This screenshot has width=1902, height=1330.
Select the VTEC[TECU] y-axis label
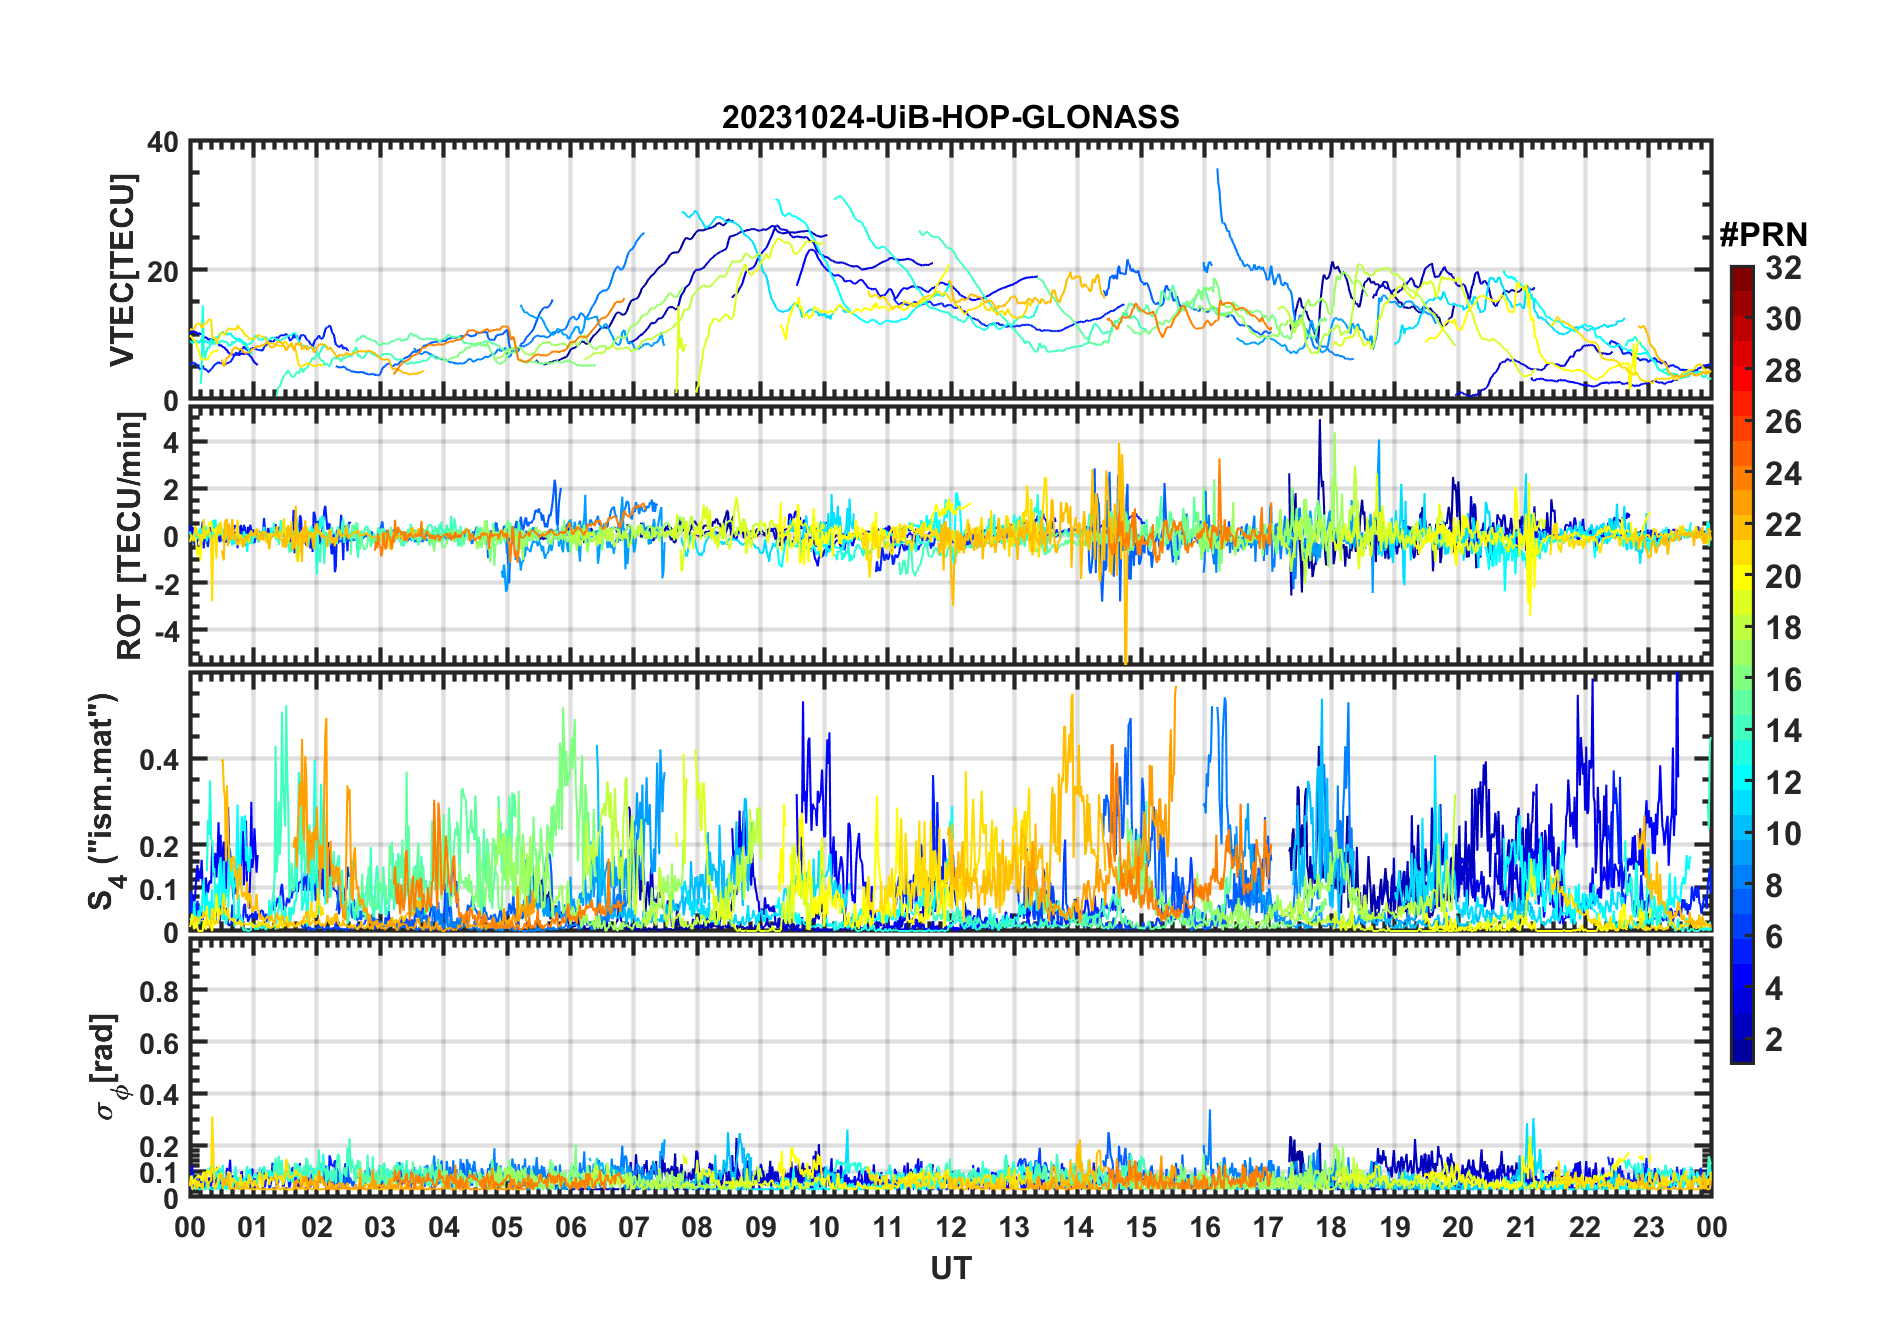(123, 271)
